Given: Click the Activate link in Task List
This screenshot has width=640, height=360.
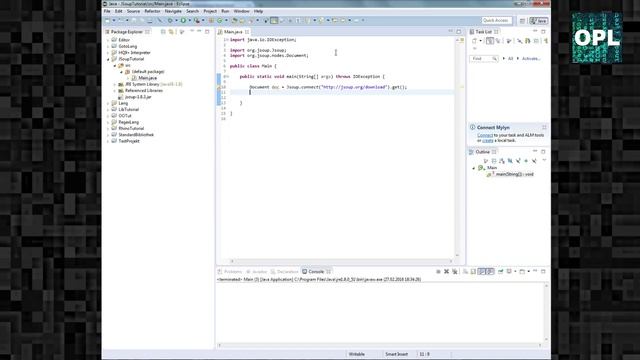Looking at the screenshot, I should tap(531, 59).
